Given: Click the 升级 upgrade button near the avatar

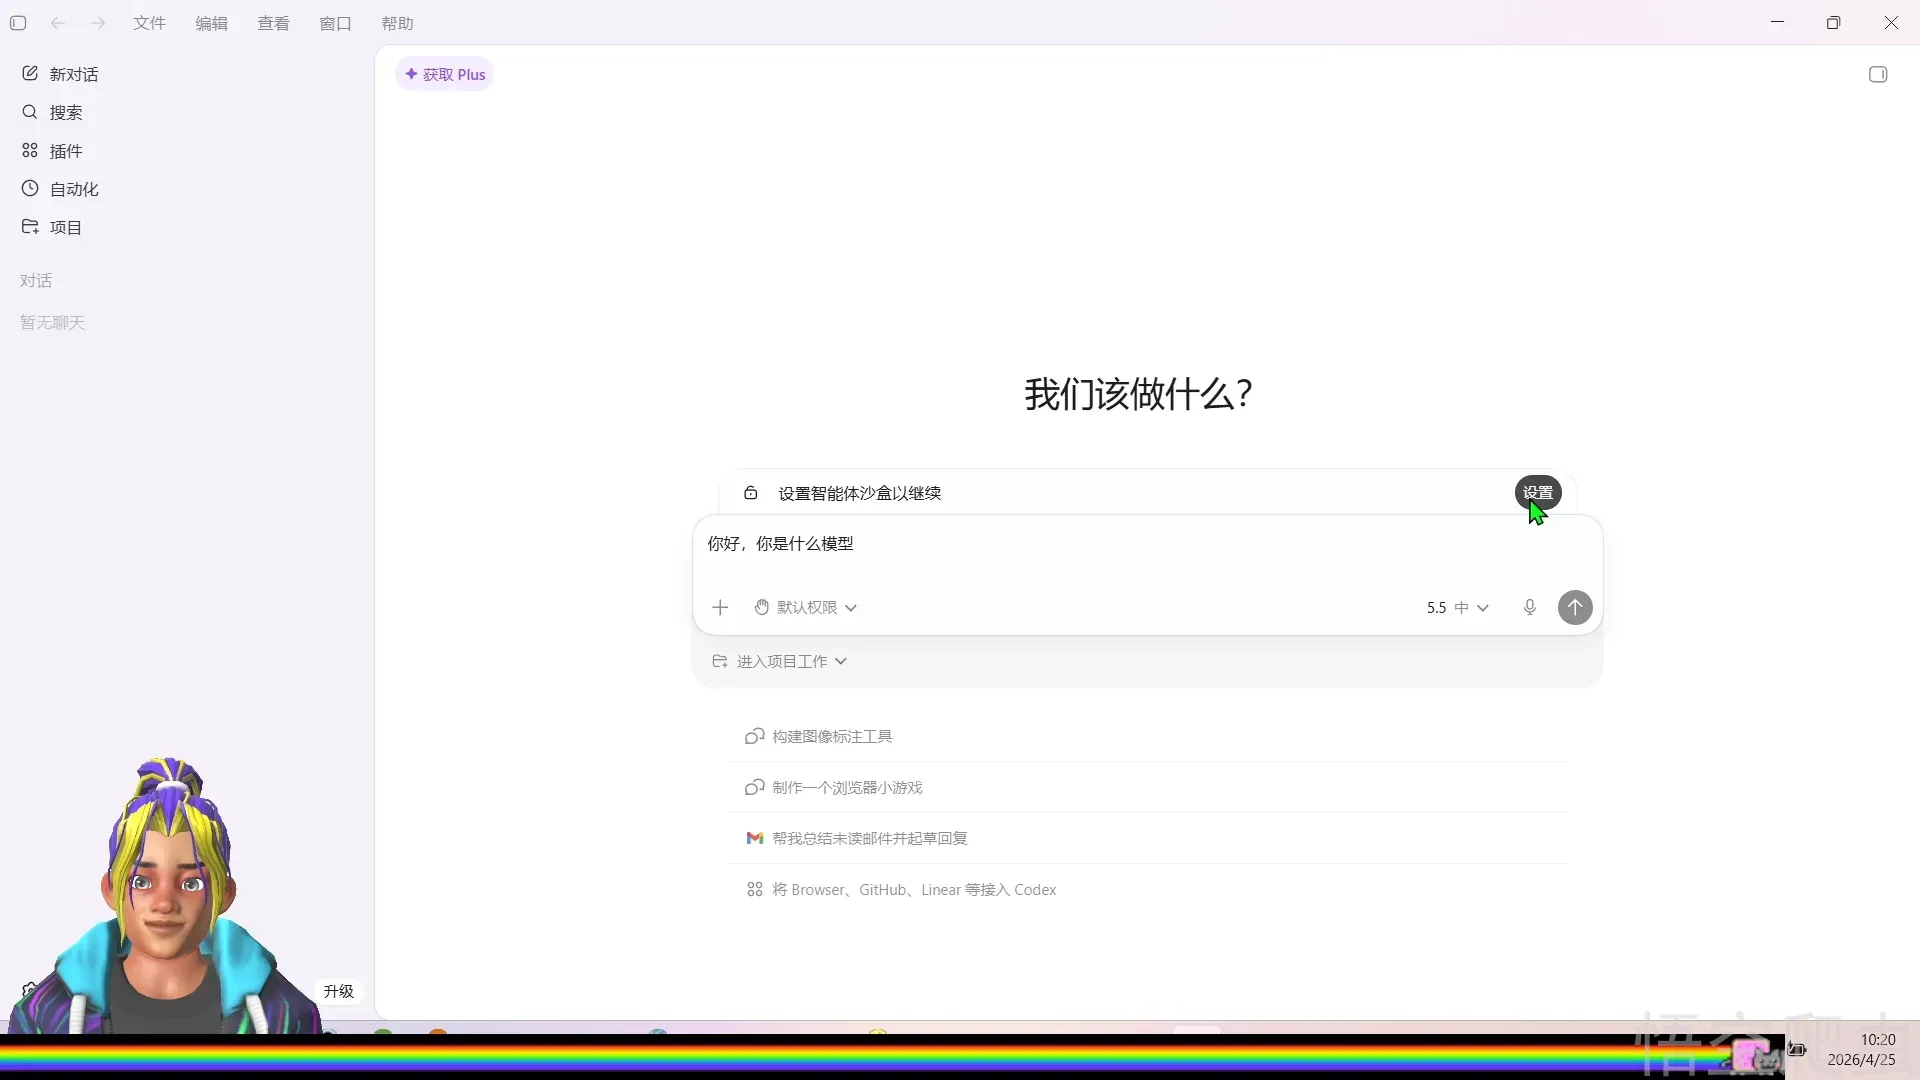Looking at the screenshot, I should [337, 991].
